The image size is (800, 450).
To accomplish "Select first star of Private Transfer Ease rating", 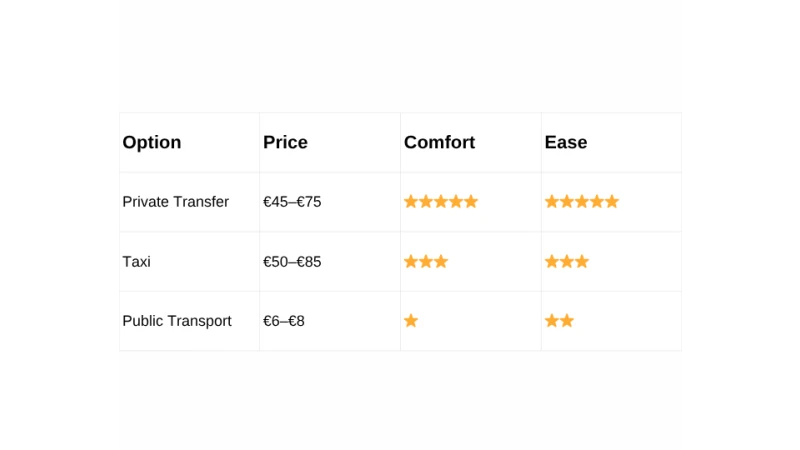I will (552, 202).
